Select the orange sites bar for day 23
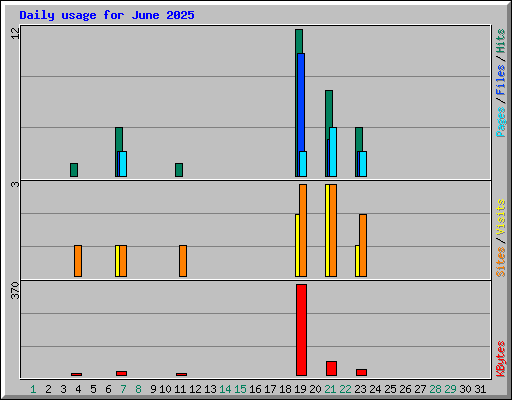Image resolution: width=512 pixels, height=400 pixels. (x=363, y=246)
